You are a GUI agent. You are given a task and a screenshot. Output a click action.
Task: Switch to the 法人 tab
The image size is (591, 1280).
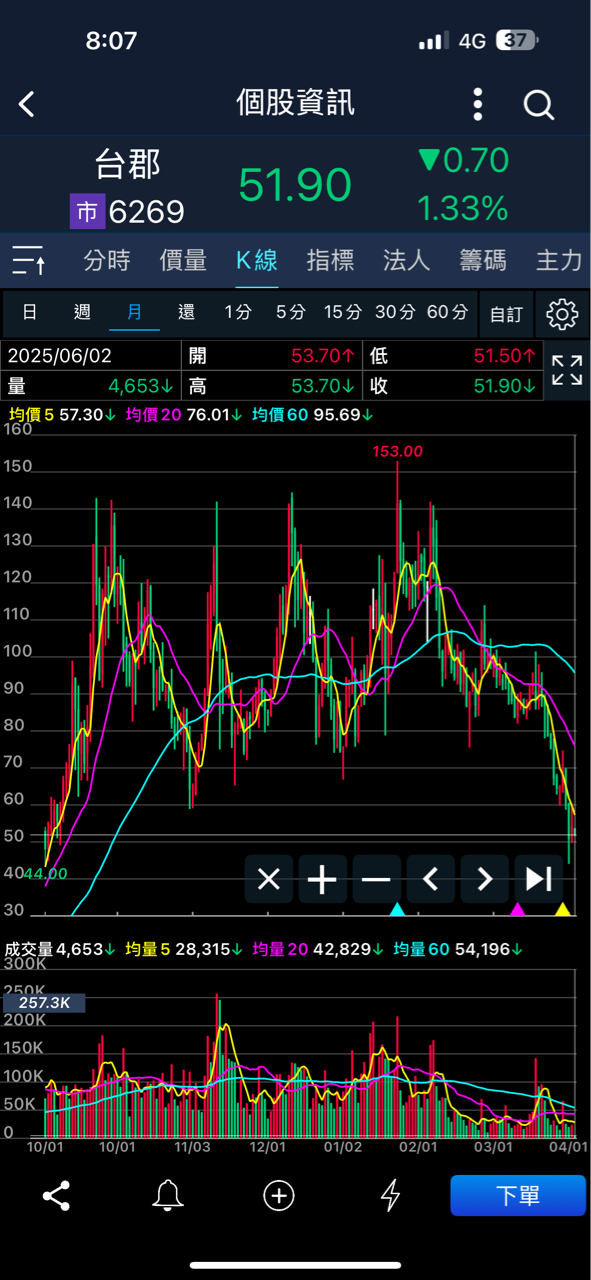click(406, 261)
